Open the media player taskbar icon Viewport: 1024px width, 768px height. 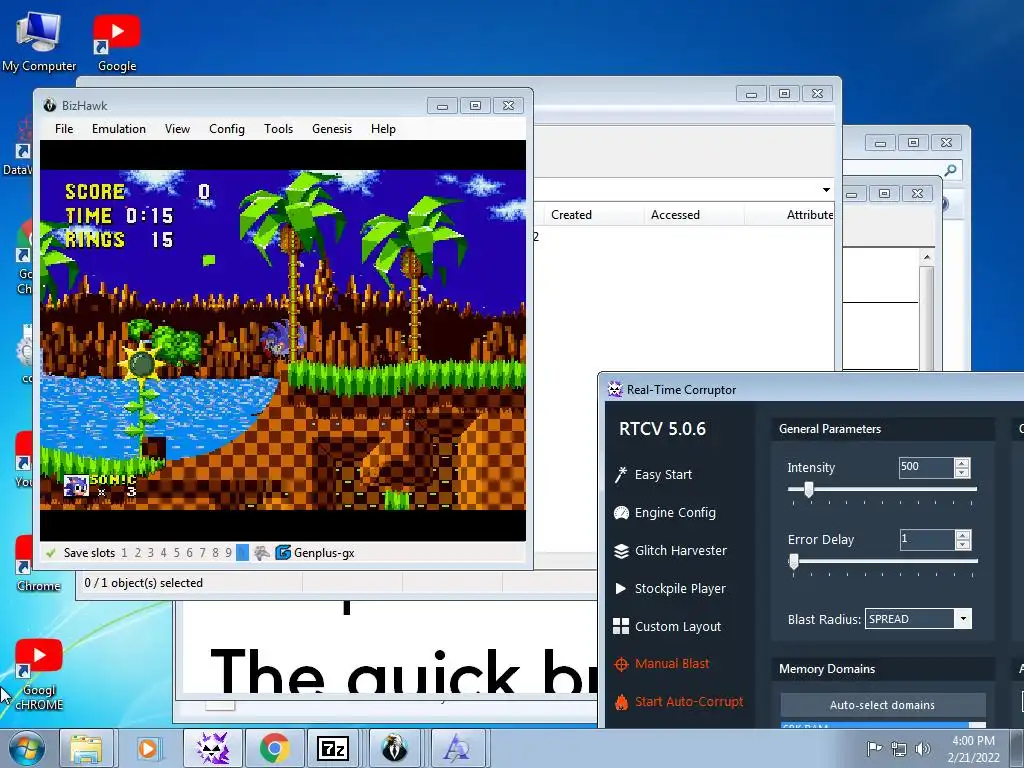tap(148, 748)
